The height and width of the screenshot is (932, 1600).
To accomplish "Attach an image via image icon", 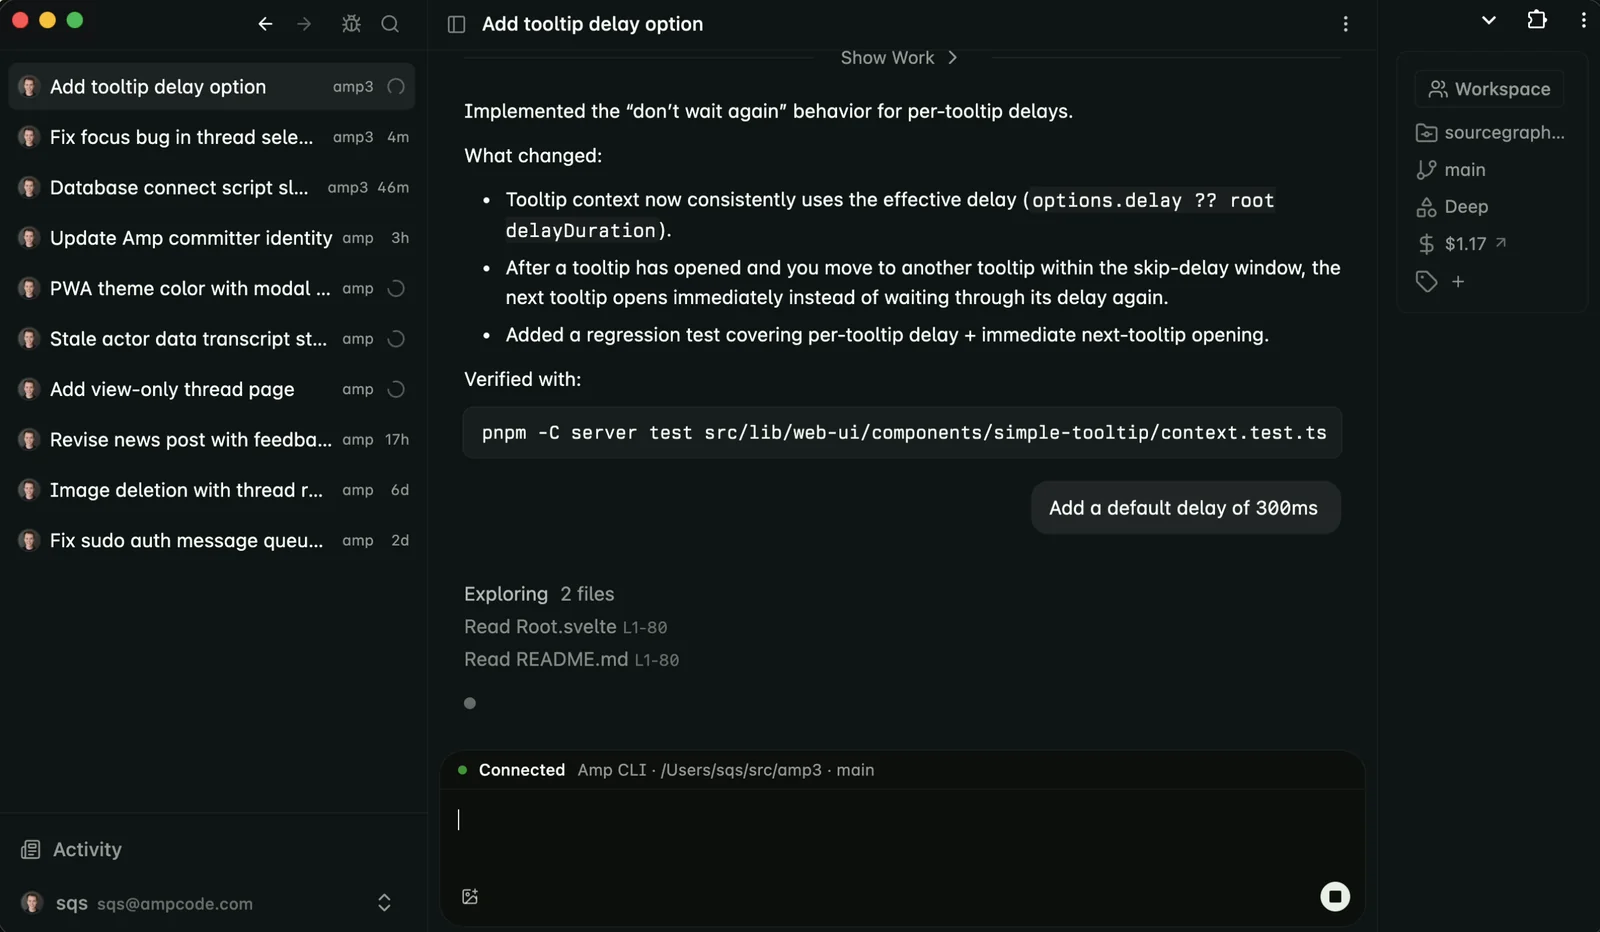I will pyautogui.click(x=470, y=896).
